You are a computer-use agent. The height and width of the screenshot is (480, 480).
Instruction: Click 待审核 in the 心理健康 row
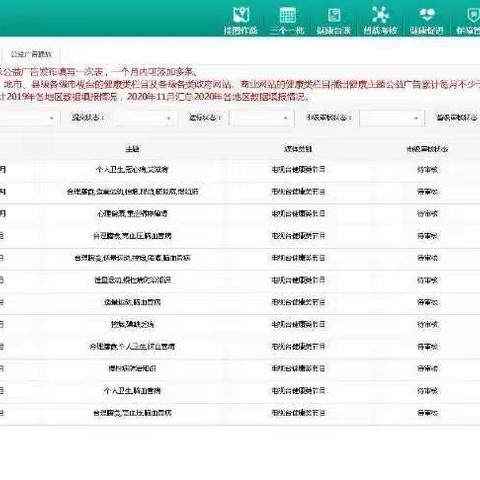(427, 214)
